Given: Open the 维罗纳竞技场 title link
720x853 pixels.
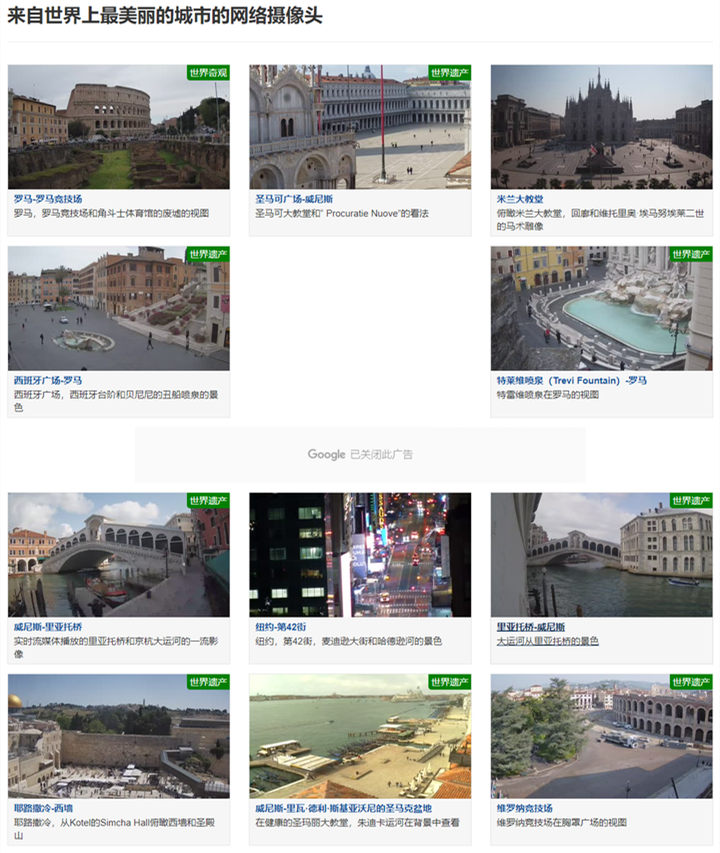Looking at the screenshot, I should click(525, 808).
